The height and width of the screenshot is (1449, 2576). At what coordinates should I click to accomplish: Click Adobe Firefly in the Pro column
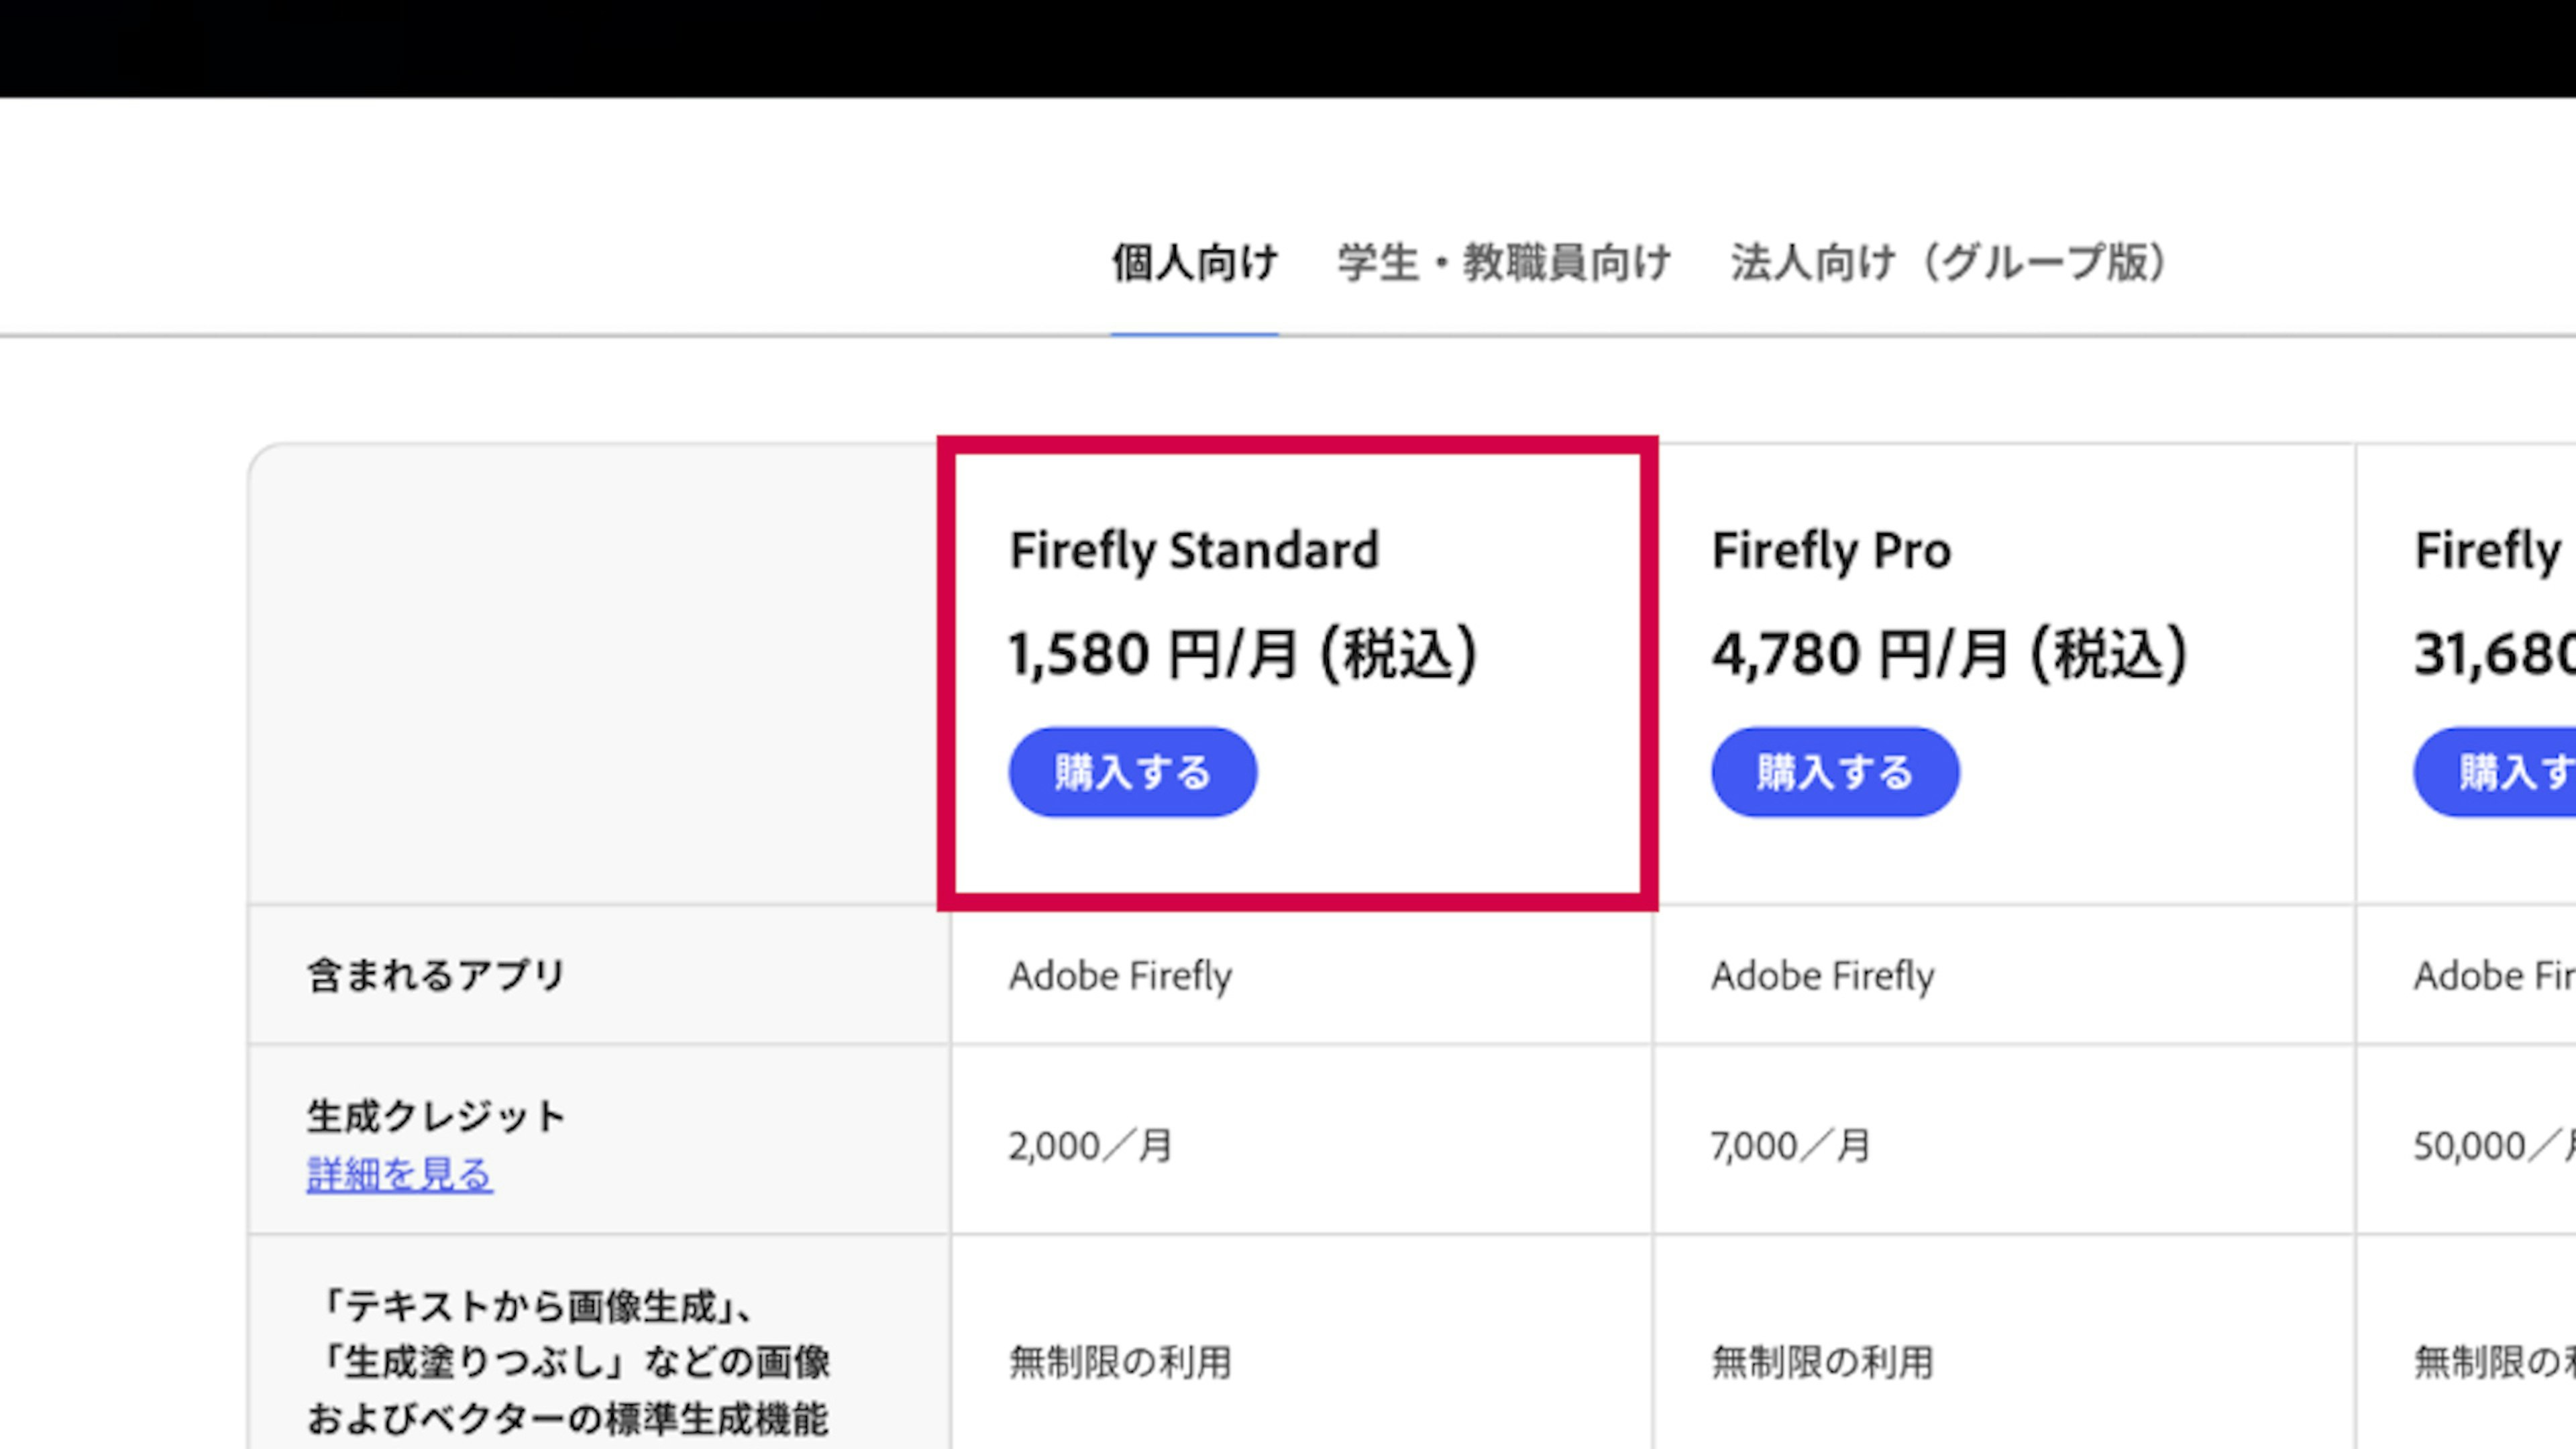click(1822, 976)
